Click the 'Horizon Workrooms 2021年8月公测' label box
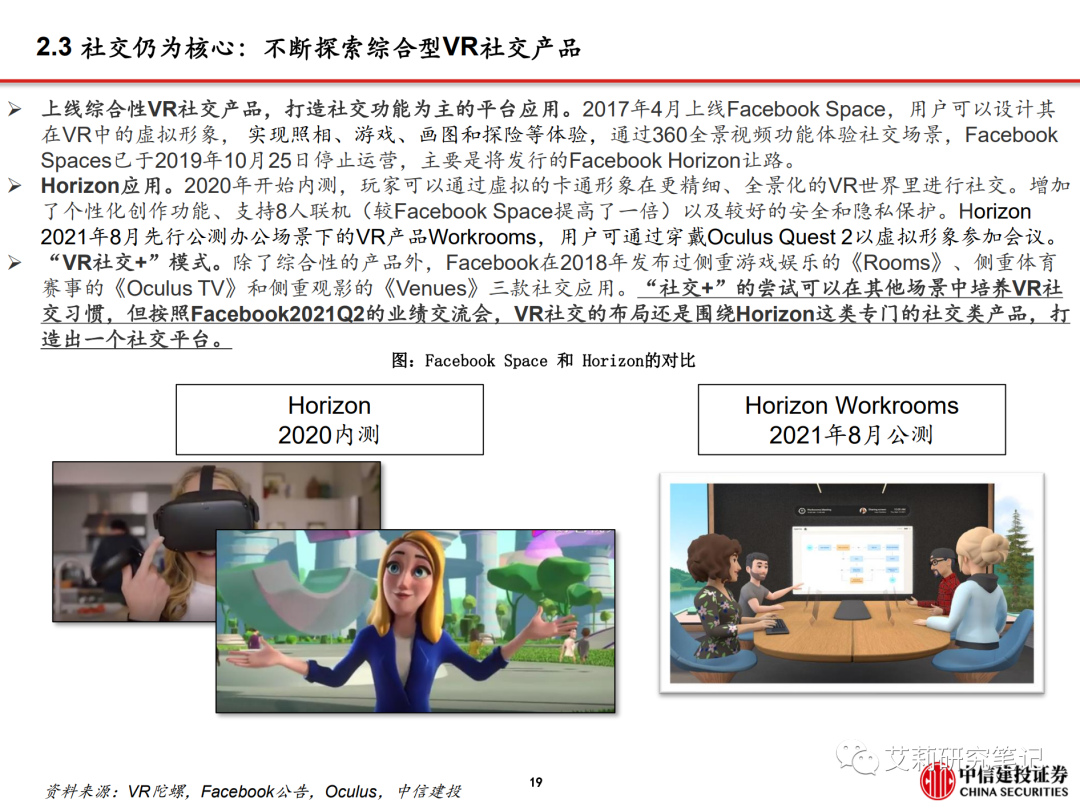This screenshot has height=807, width=1080. pyautogui.click(x=851, y=419)
